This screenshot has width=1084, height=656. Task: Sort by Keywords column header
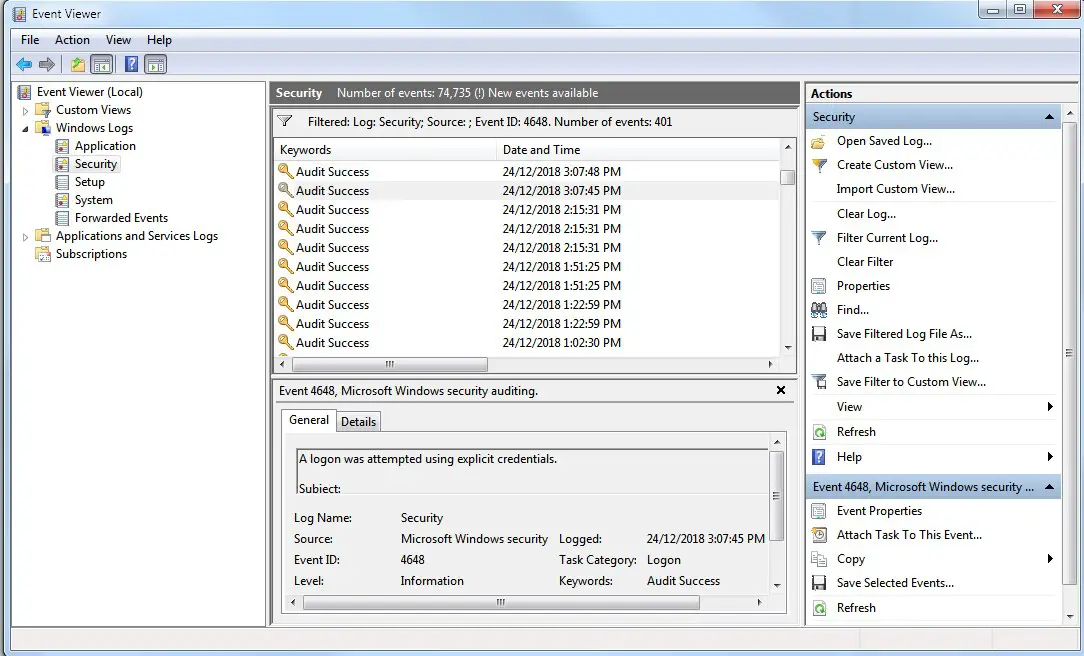(x=385, y=150)
